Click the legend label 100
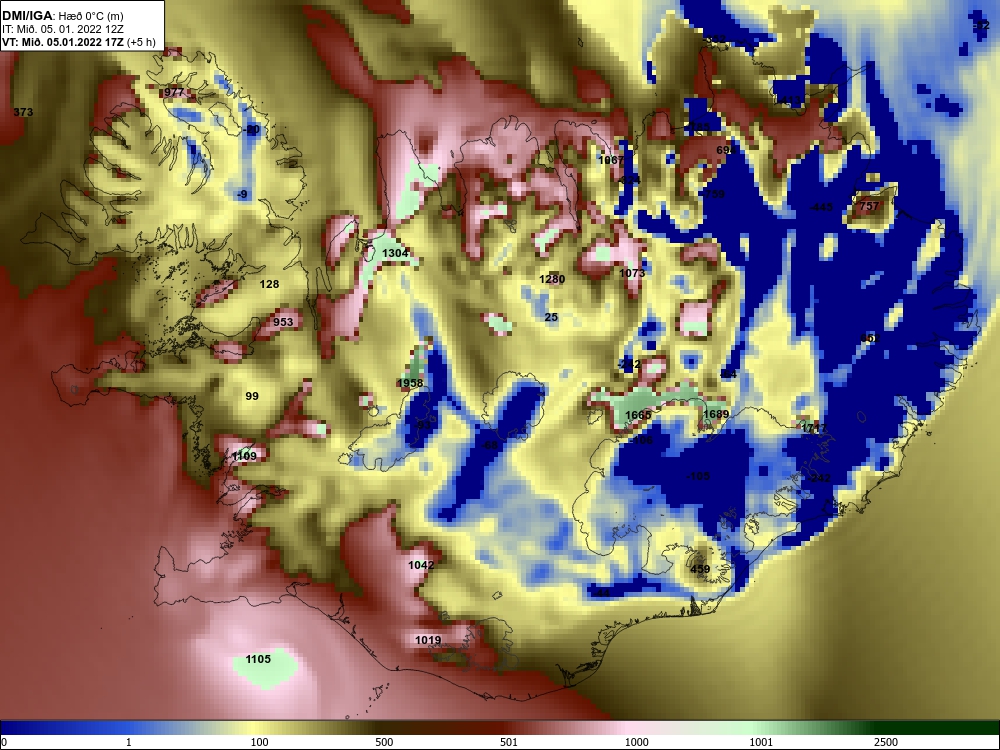Viewport: 1000px width, 750px height. (x=259, y=742)
